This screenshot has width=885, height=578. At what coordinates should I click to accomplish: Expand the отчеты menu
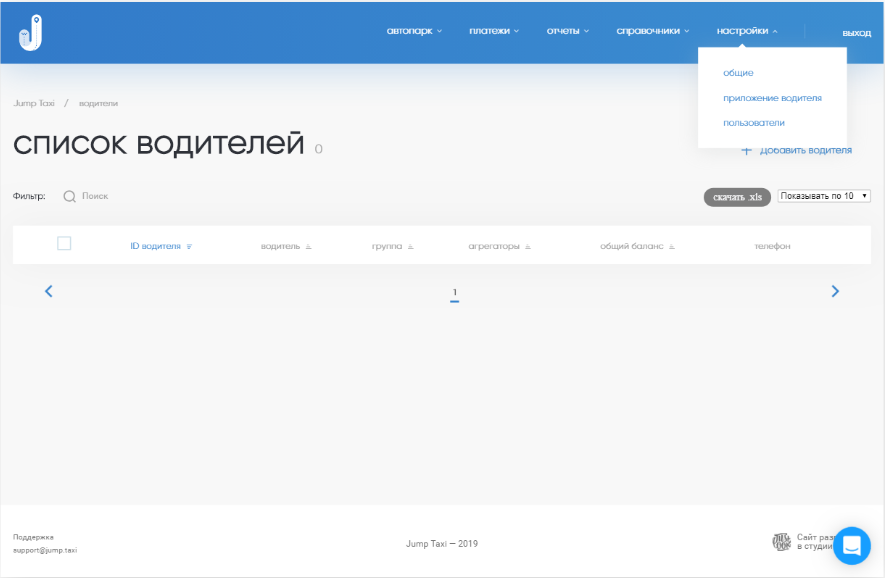[x=567, y=31]
